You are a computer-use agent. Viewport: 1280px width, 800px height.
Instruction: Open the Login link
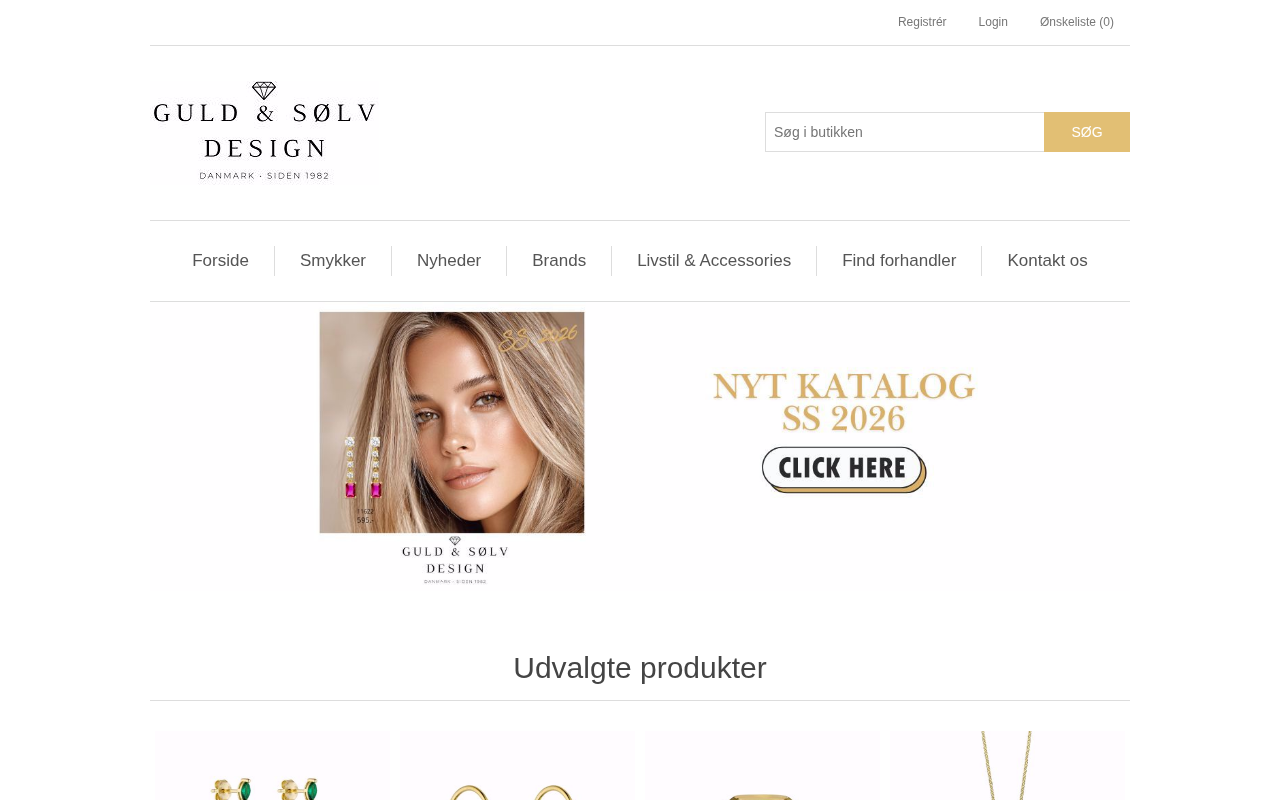(993, 22)
